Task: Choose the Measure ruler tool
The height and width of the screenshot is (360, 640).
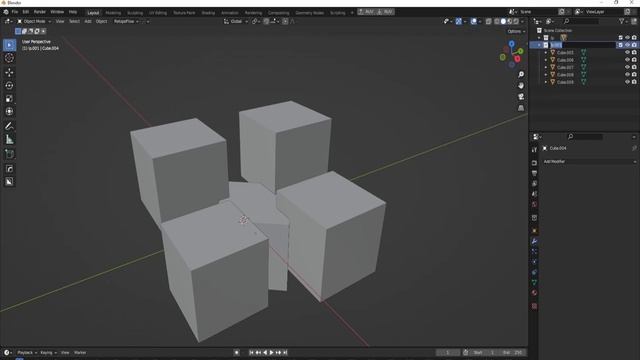Action: pos(9,139)
